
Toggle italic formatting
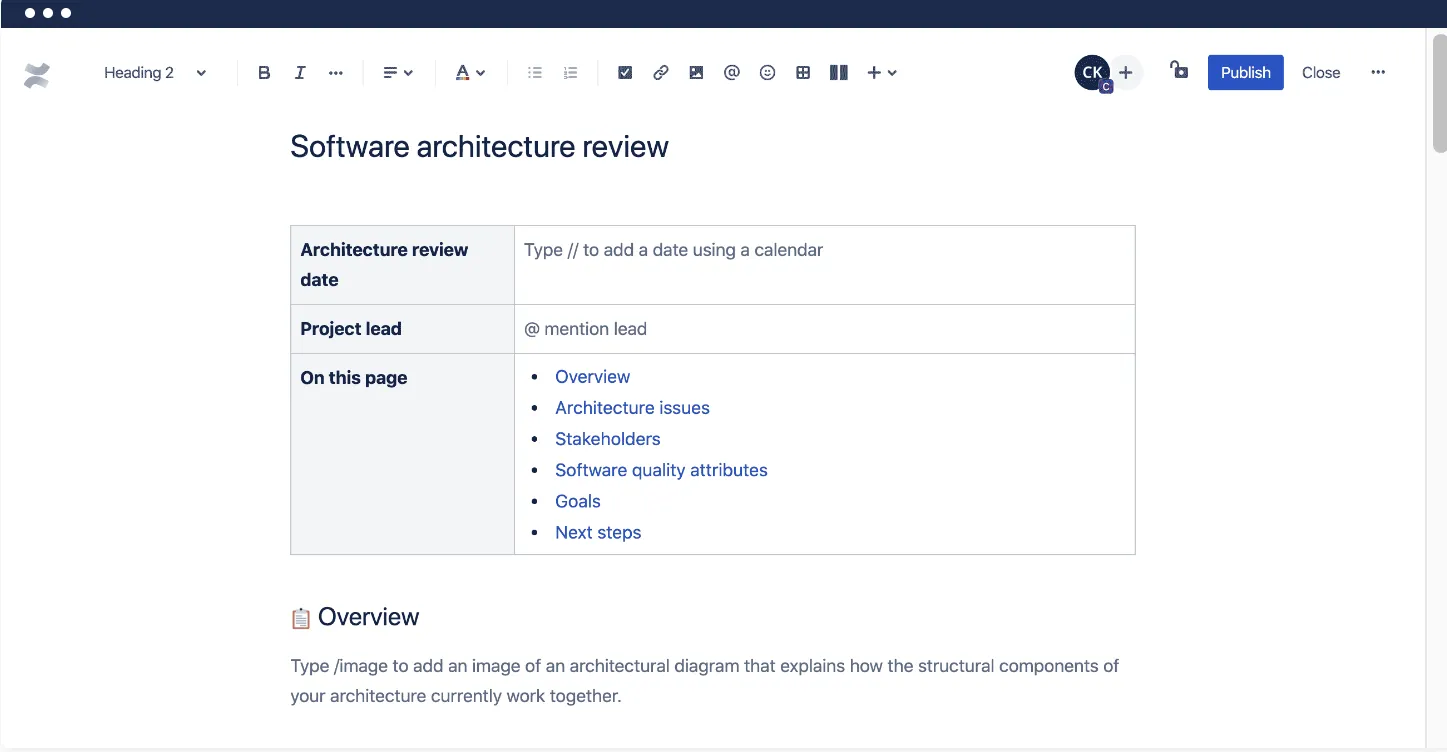300,73
